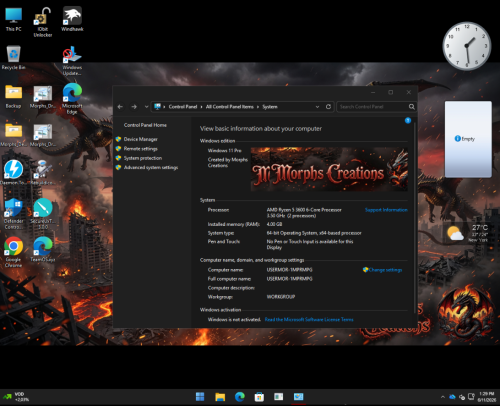This screenshot has width=500, height=406.
Task: Open System protection link
Action: pyautogui.click(x=143, y=158)
